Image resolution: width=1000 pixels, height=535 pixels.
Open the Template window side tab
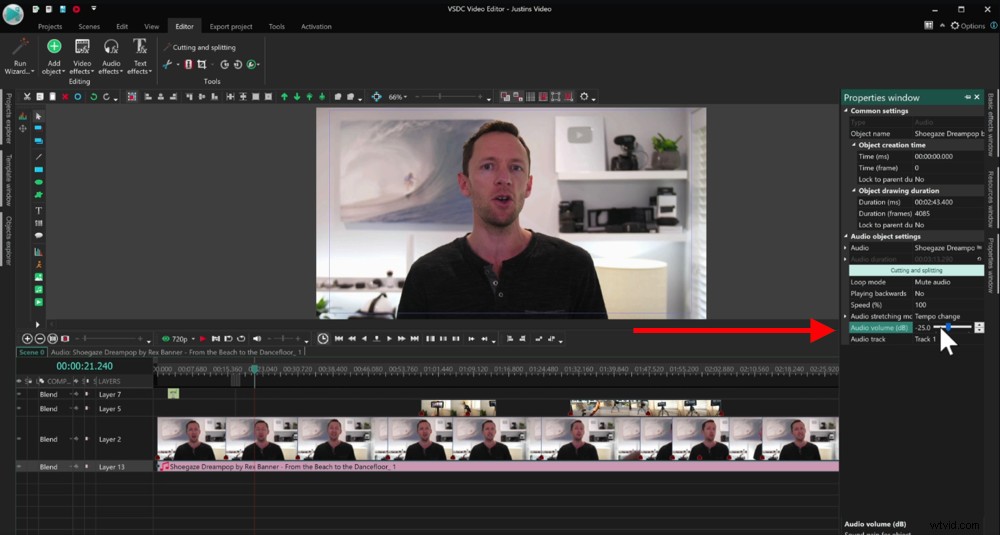coord(8,179)
